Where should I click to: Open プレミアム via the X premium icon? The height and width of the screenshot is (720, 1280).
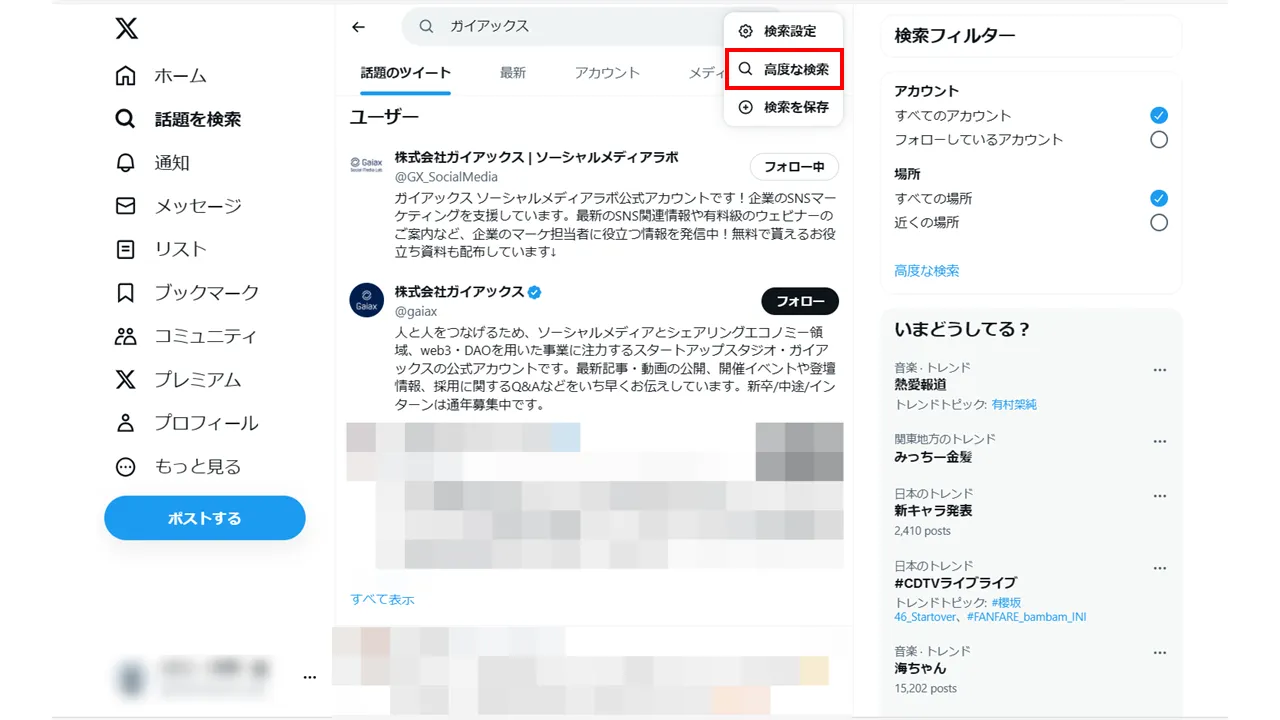[124, 379]
